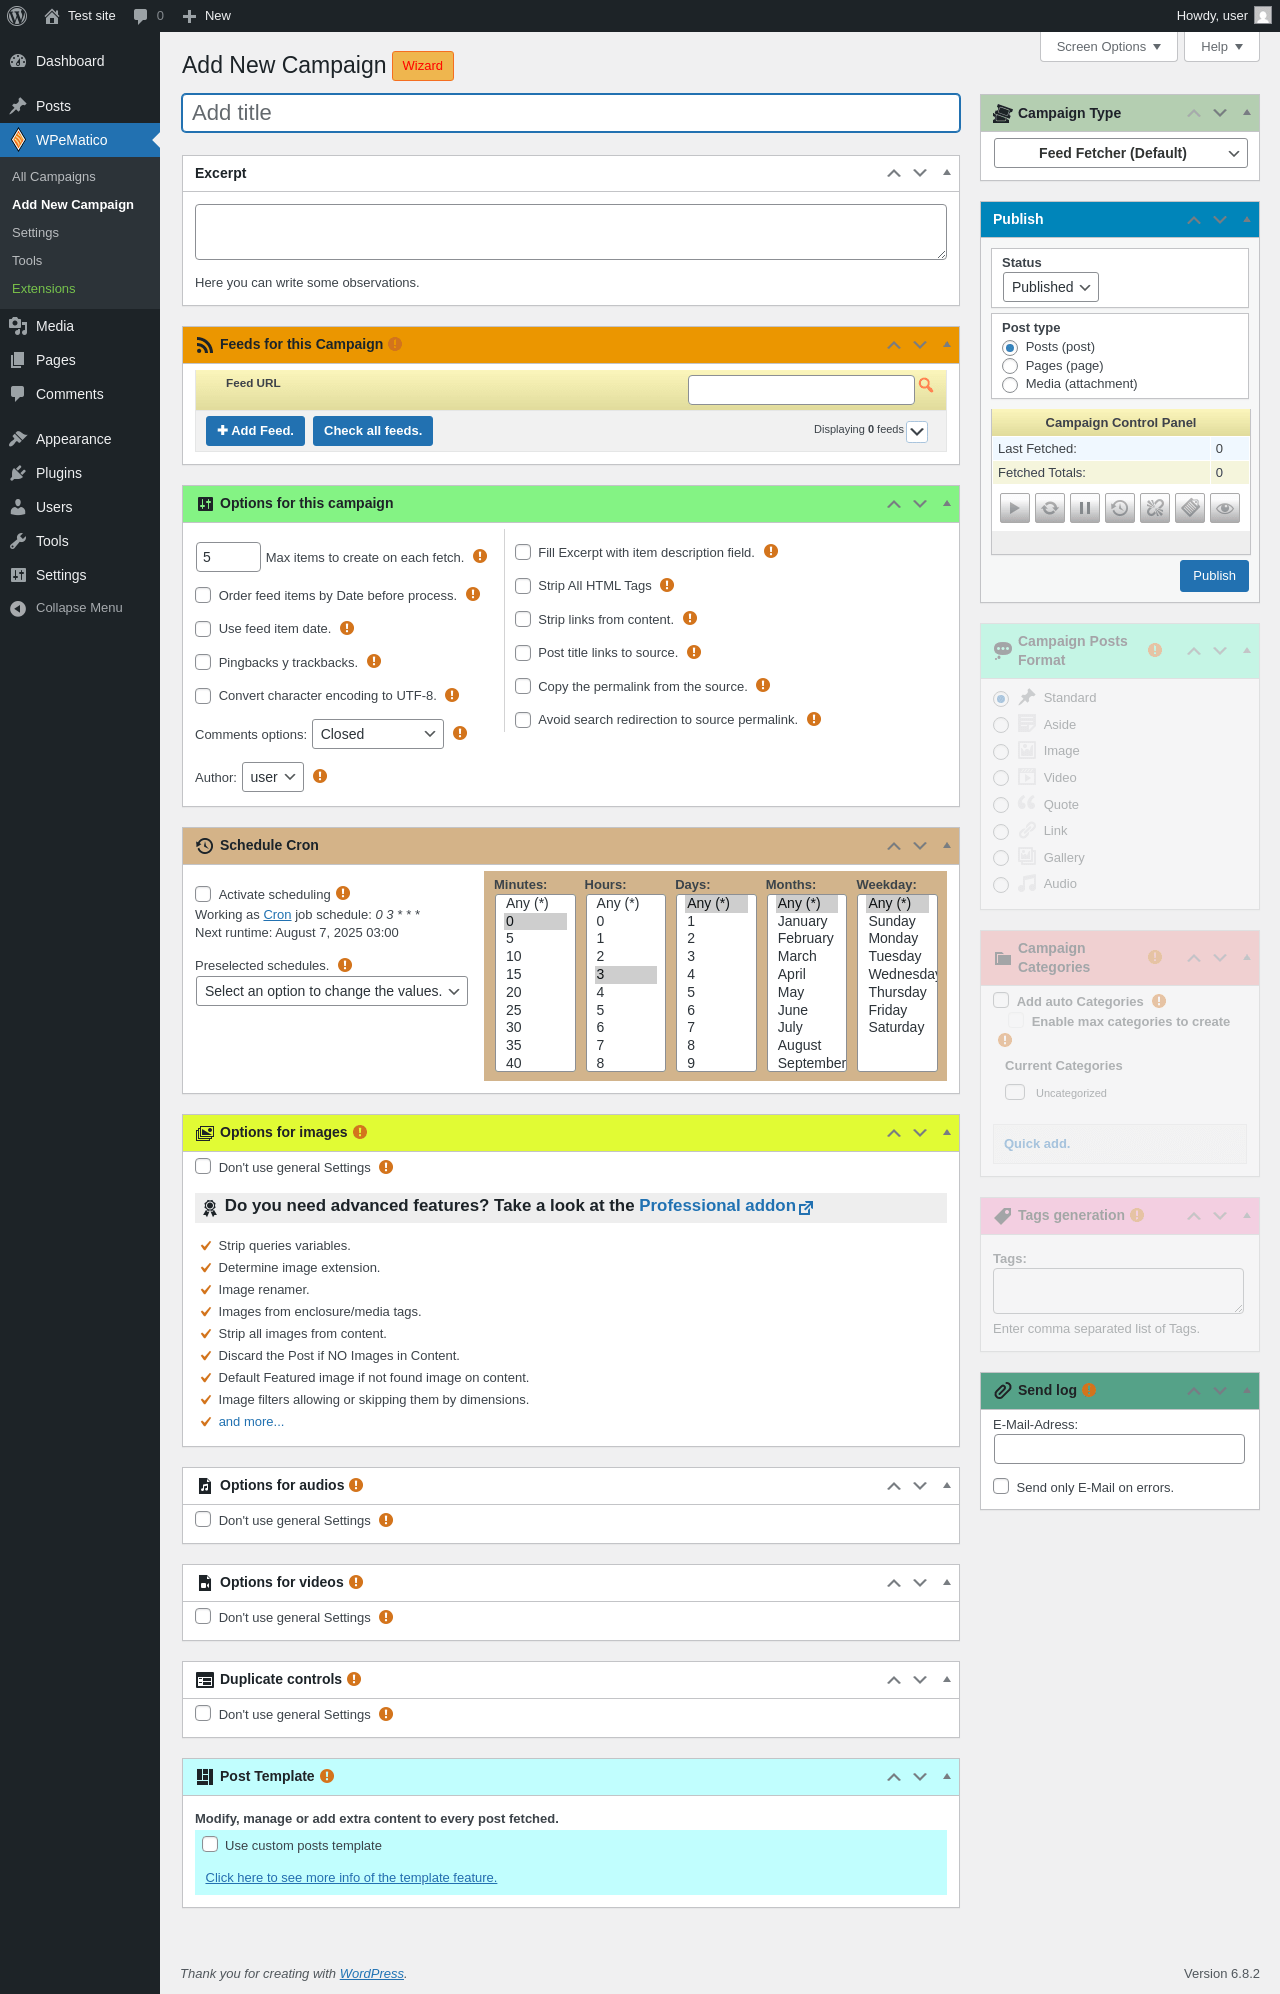The image size is (1280, 1994).
Task: Click the pause icon in Campaign Control Panel
Action: coord(1084,508)
